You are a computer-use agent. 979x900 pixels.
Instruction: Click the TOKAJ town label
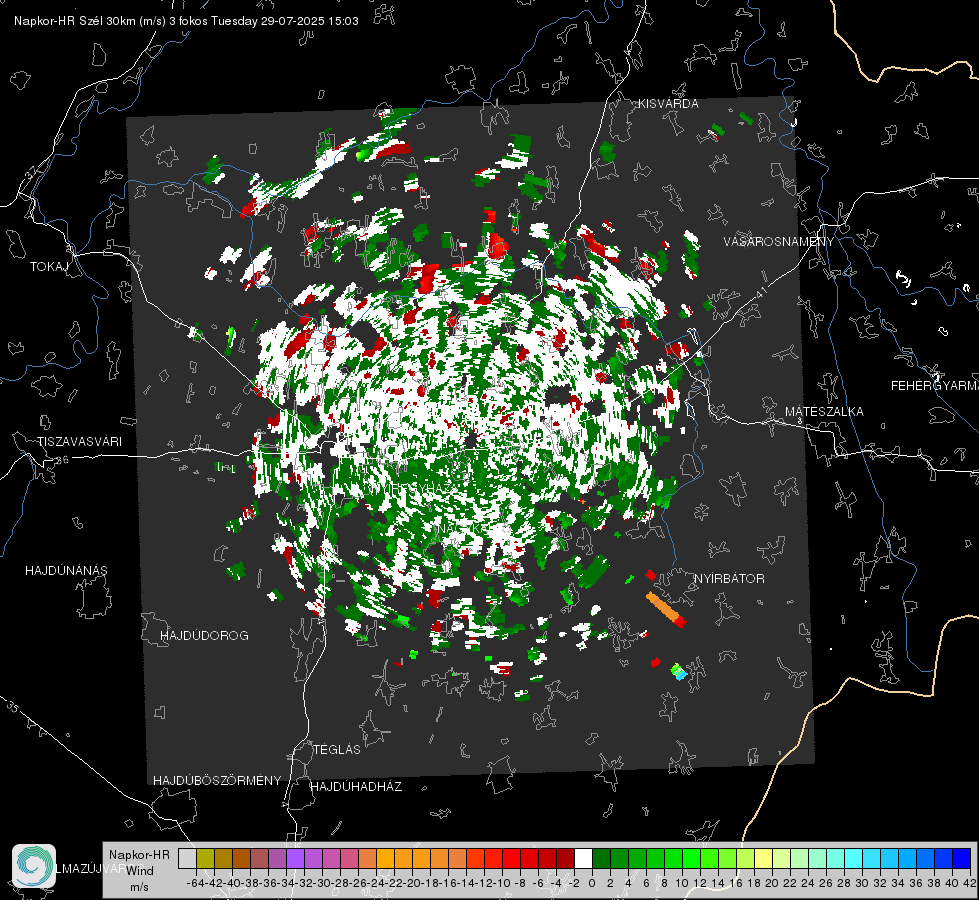point(49,267)
